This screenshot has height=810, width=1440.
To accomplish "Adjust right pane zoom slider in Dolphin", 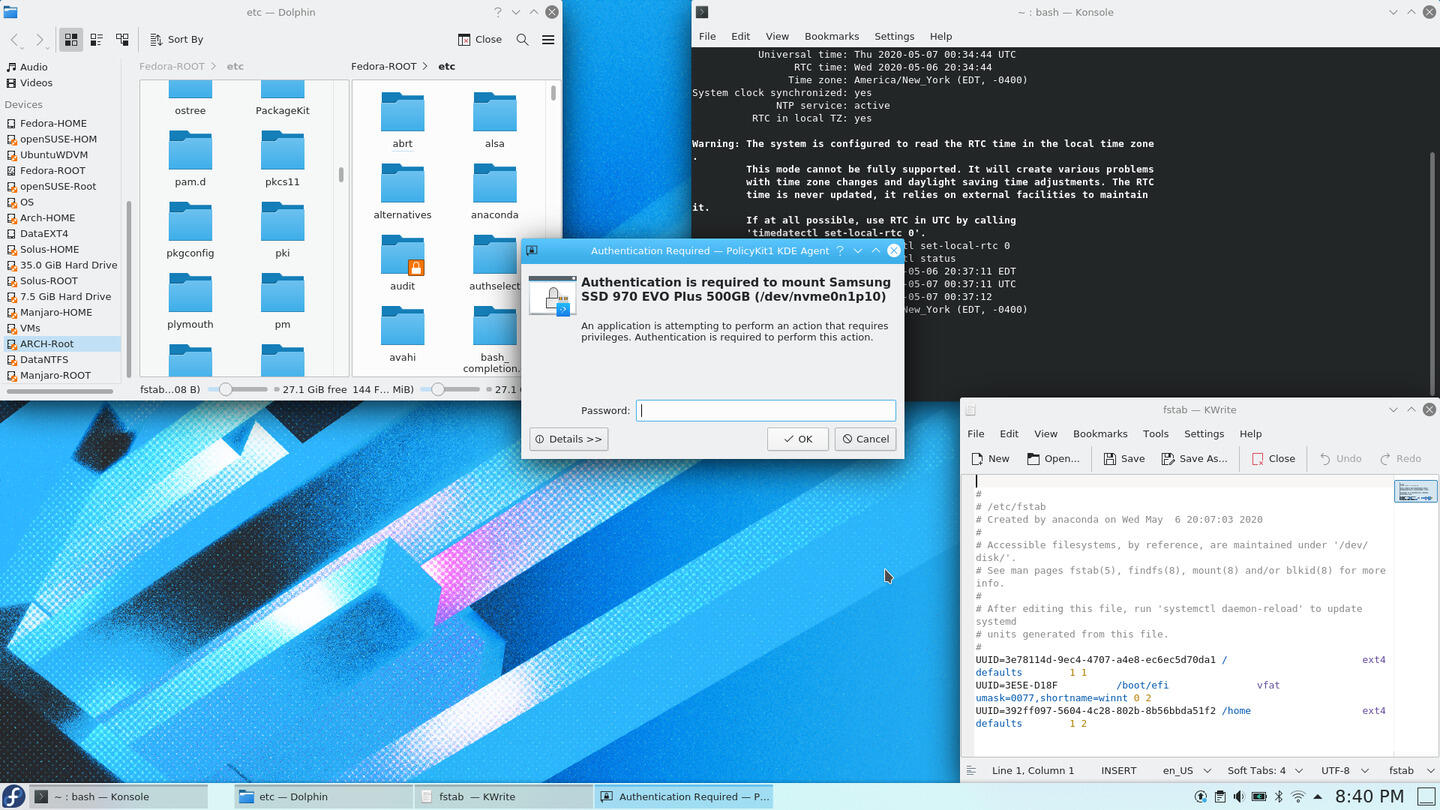I will pos(449,389).
